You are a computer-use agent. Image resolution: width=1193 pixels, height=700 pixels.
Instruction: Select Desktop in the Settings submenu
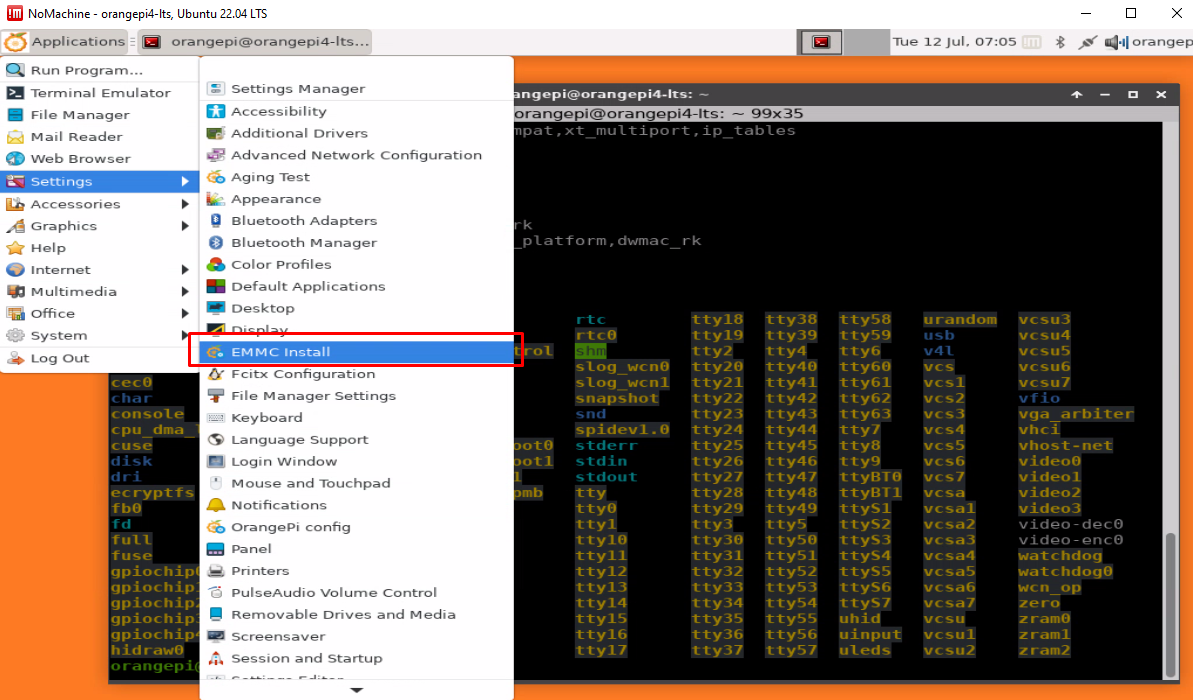[356, 308]
